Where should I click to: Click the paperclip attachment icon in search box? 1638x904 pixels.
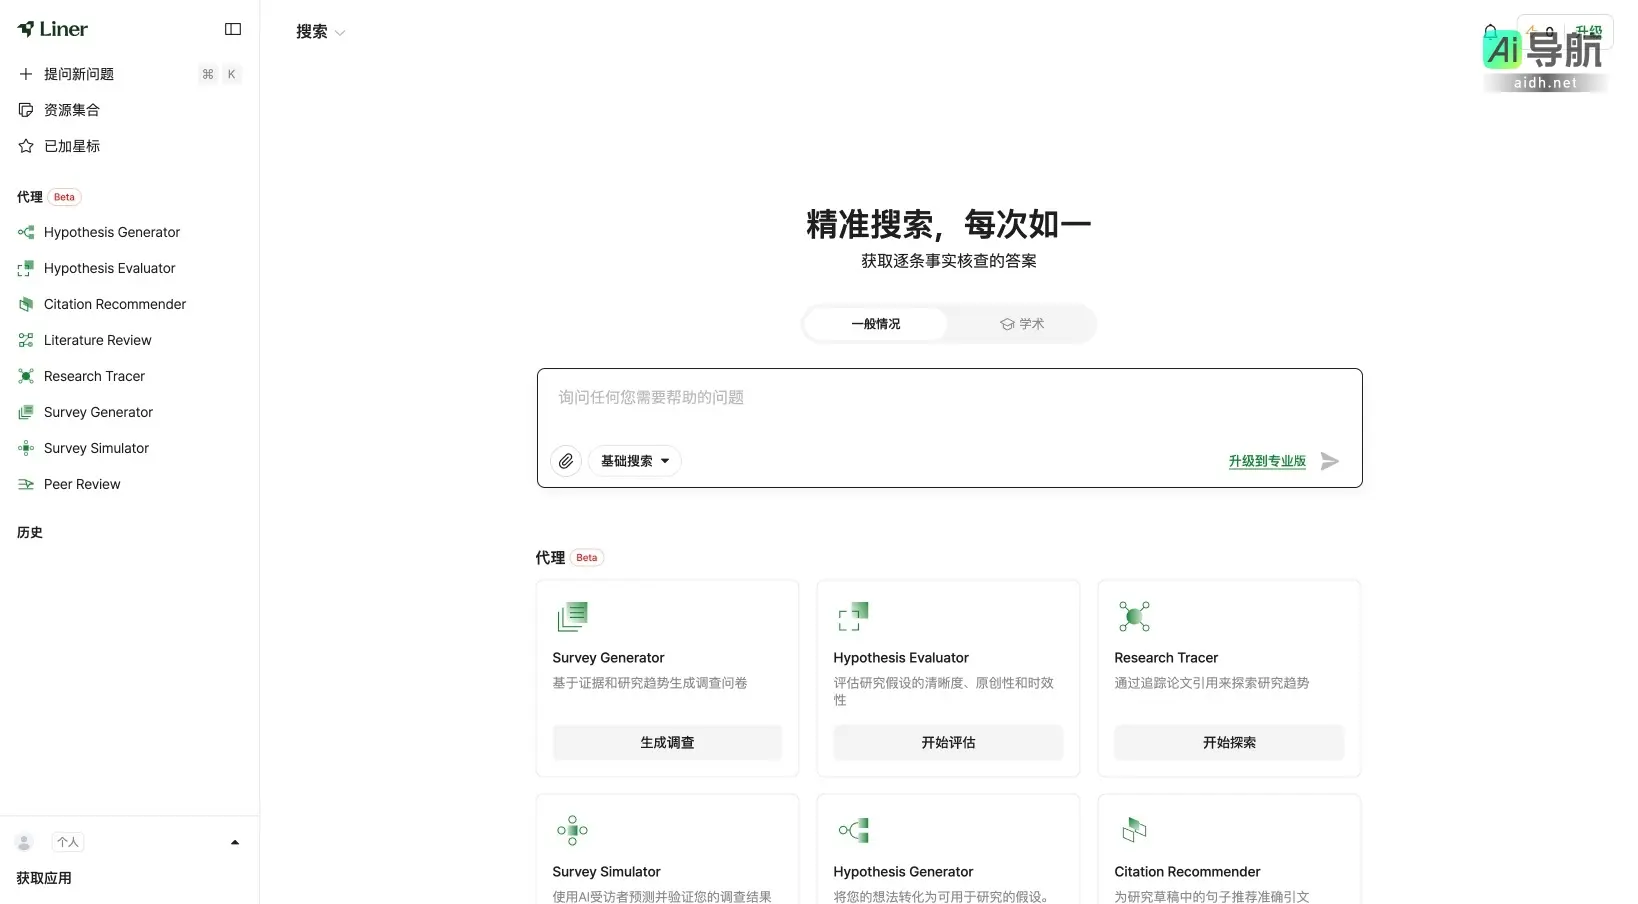click(565, 461)
